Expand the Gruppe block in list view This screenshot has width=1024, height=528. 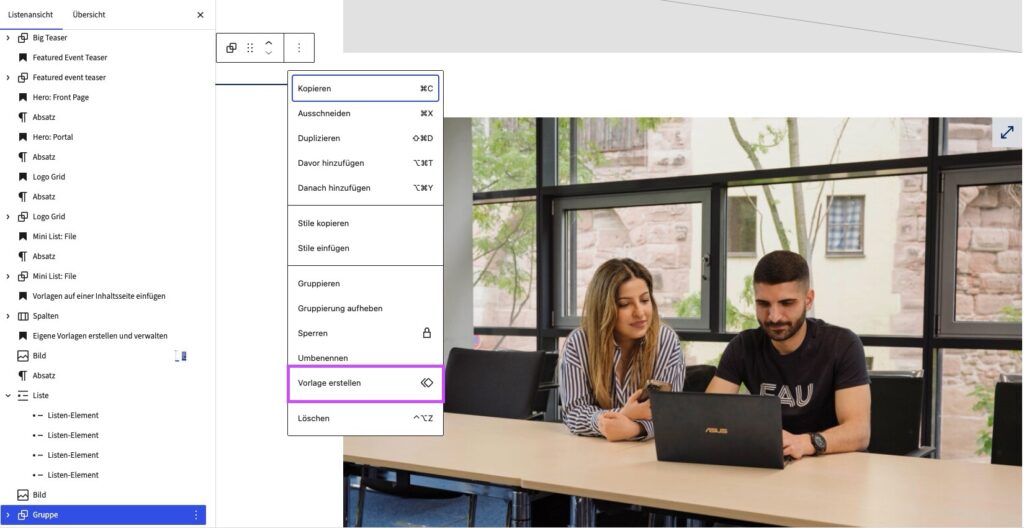point(8,515)
